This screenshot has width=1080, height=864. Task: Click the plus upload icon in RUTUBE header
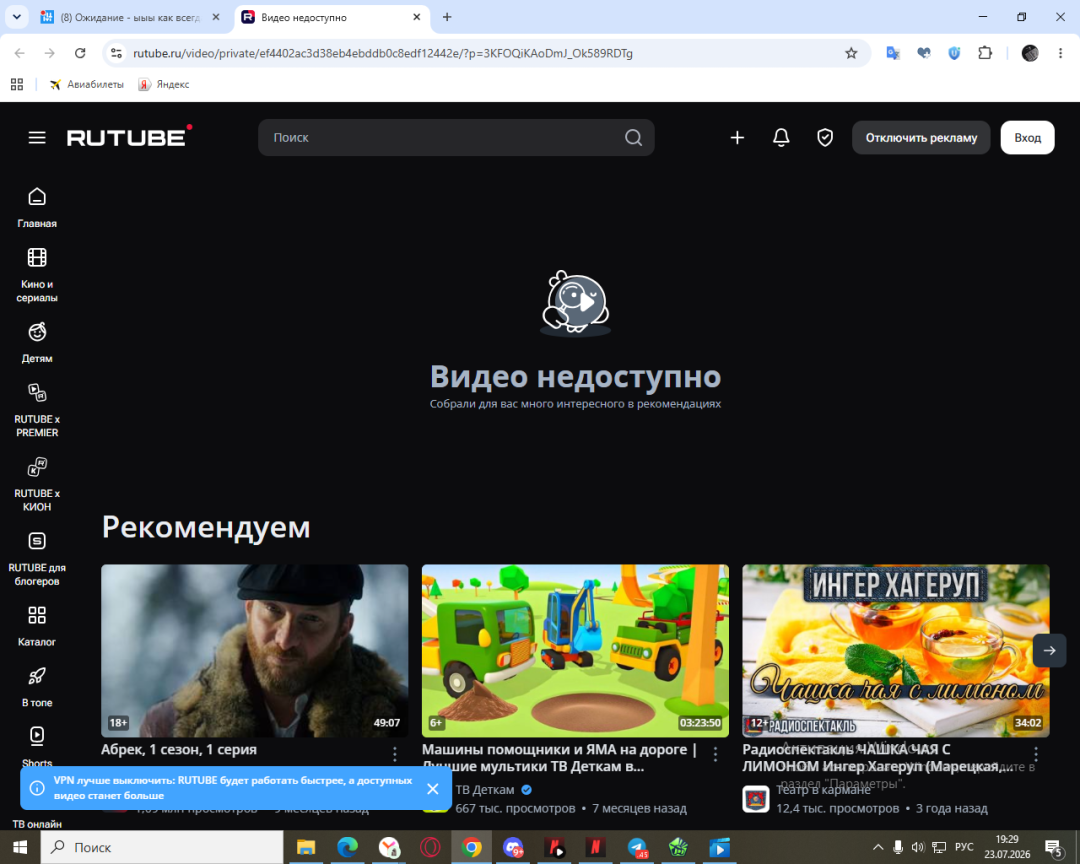737,138
